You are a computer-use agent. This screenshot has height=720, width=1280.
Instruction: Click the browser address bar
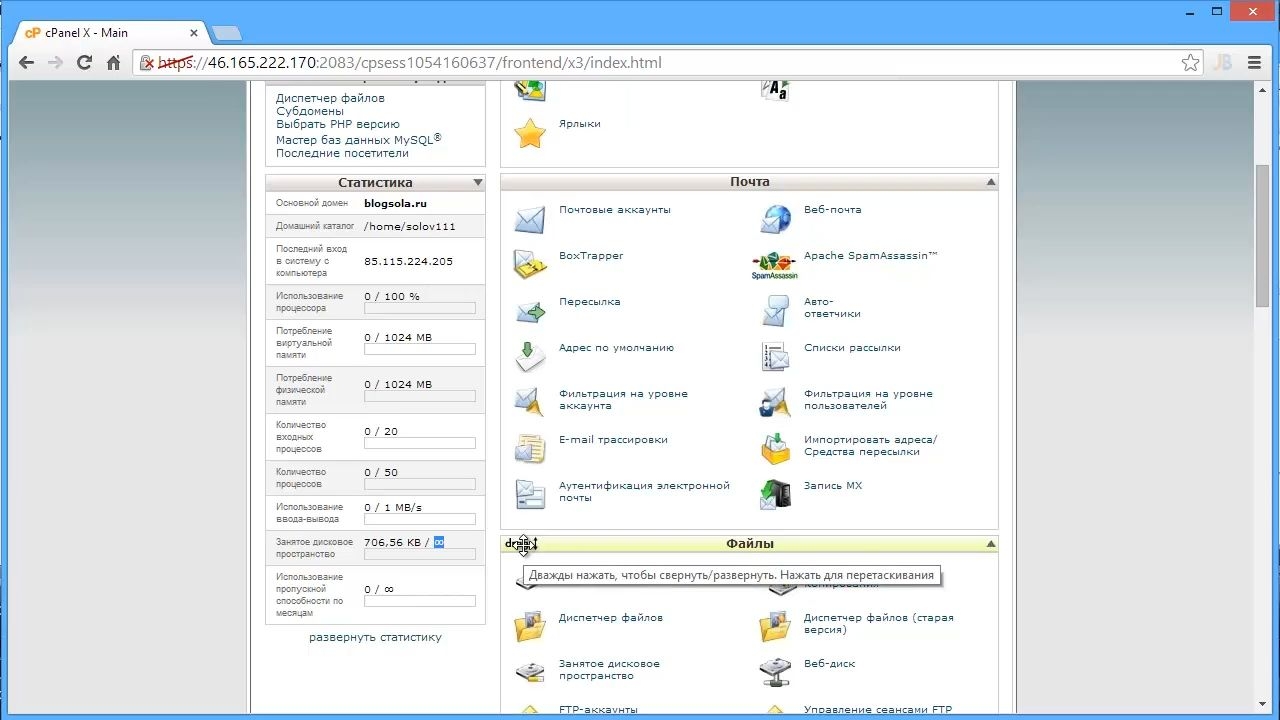(667, 63)
